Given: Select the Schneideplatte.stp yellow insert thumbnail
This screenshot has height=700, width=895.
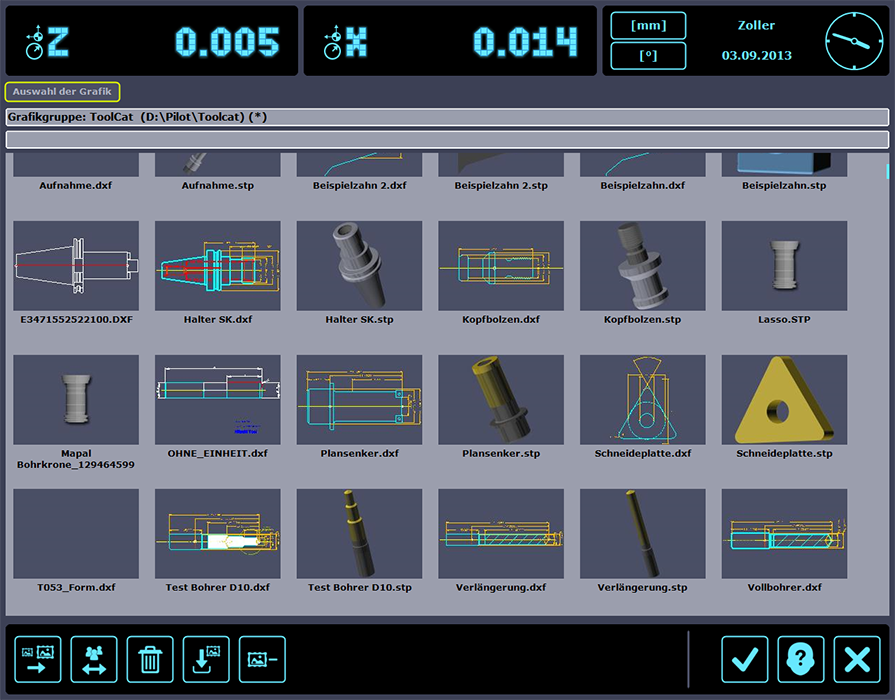Looking at the screenshot, I should [784, 400].
